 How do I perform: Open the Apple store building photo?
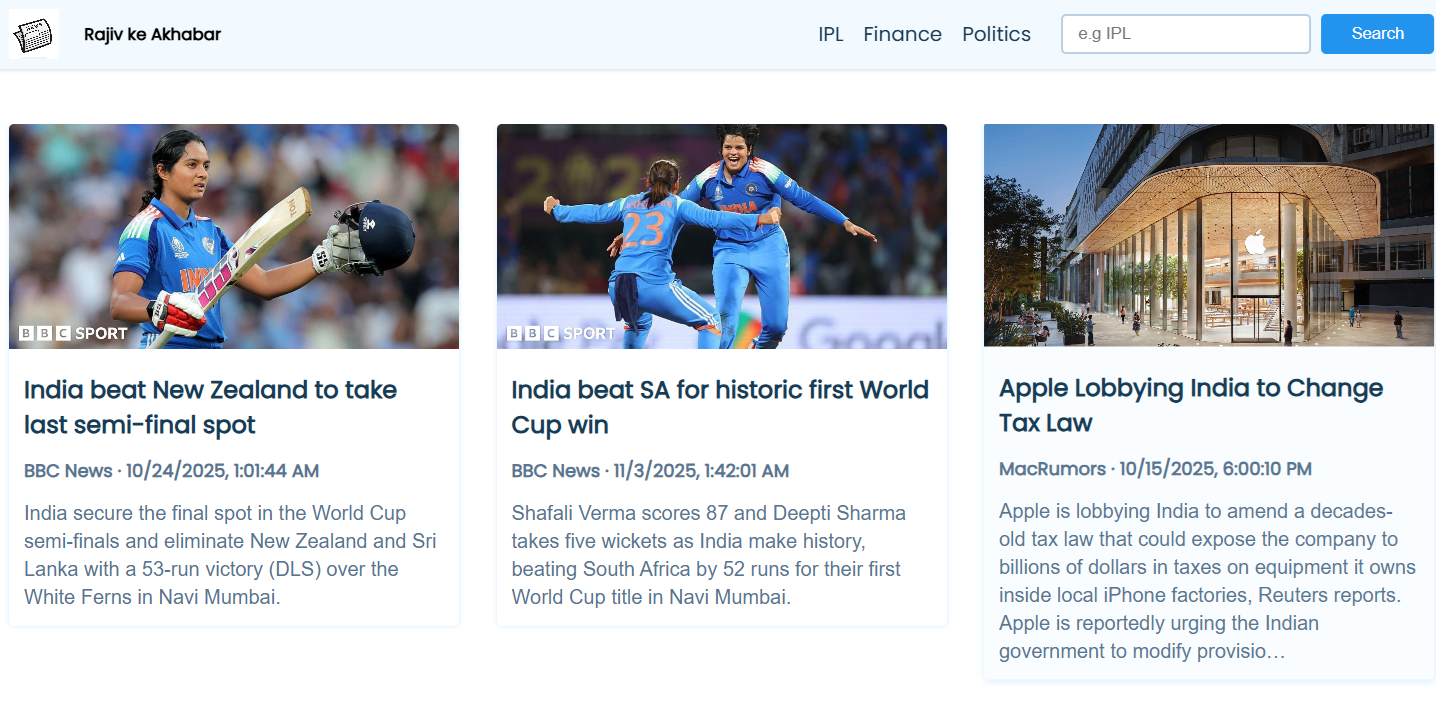tap(1208, 235)
